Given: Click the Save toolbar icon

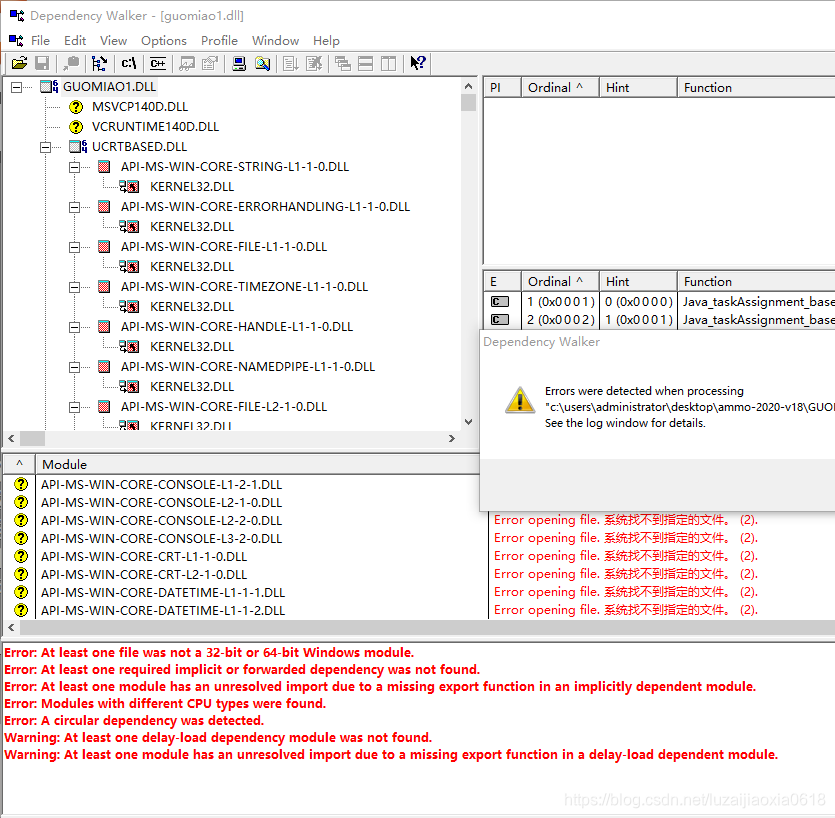Looking at the screenshot, I should click(42, 63).
